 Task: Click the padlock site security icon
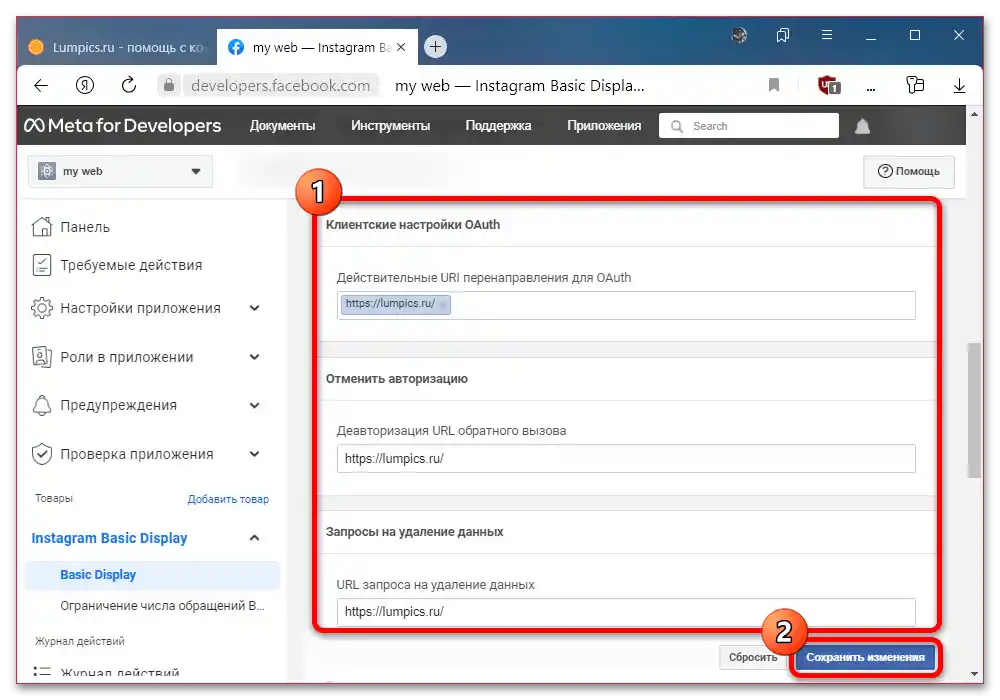coord(169,85)
